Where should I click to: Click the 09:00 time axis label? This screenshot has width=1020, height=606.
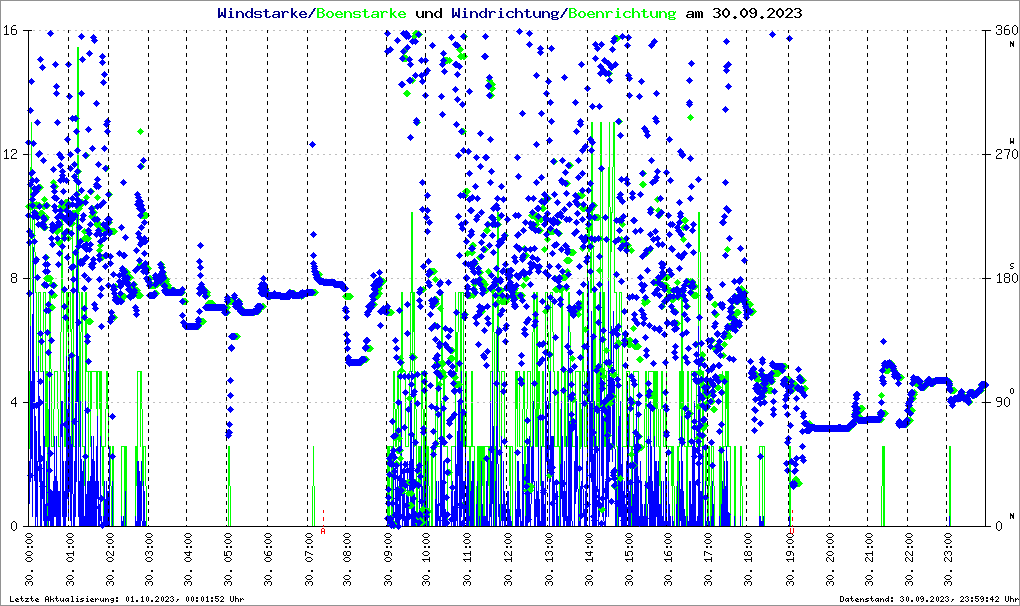pos(387,559)
